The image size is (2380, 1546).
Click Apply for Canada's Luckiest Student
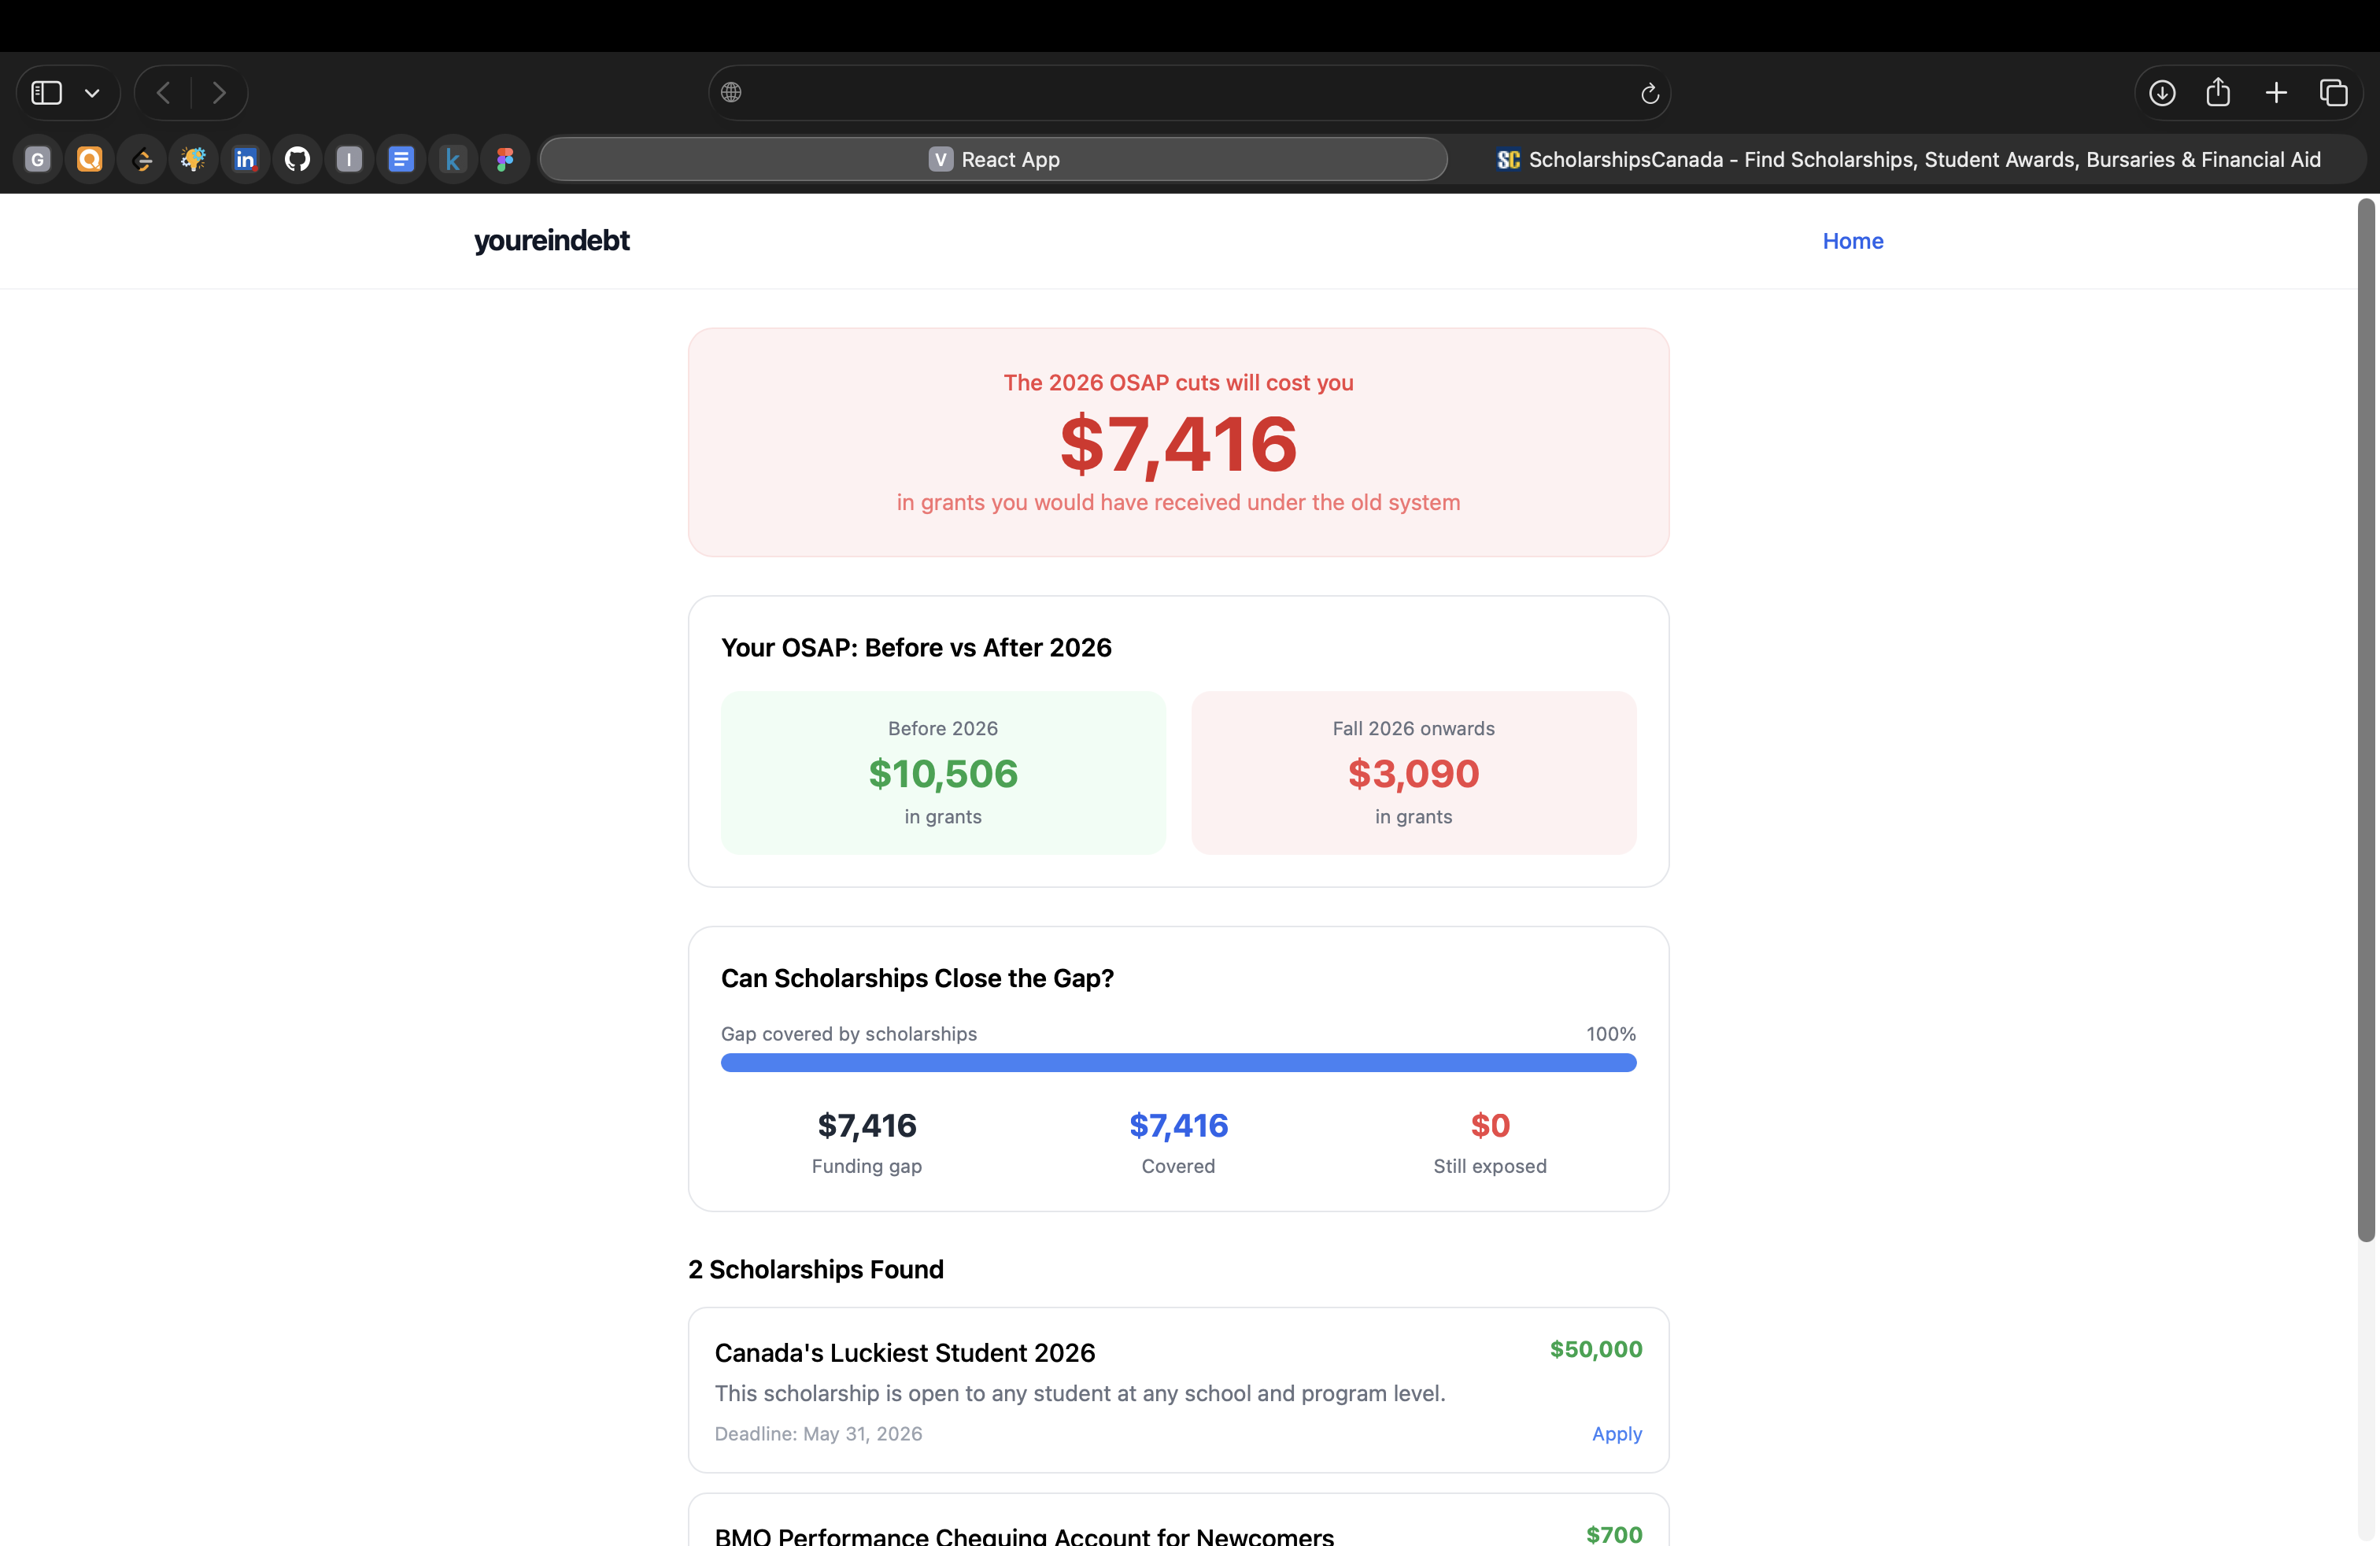click(1616, 1433)
